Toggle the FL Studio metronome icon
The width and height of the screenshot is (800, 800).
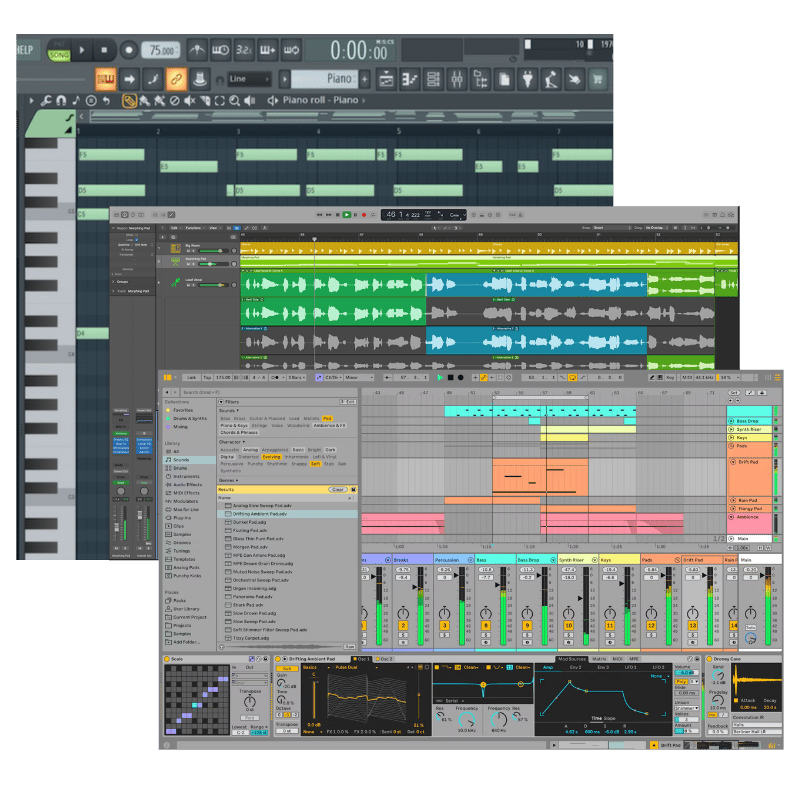[197, 50]
